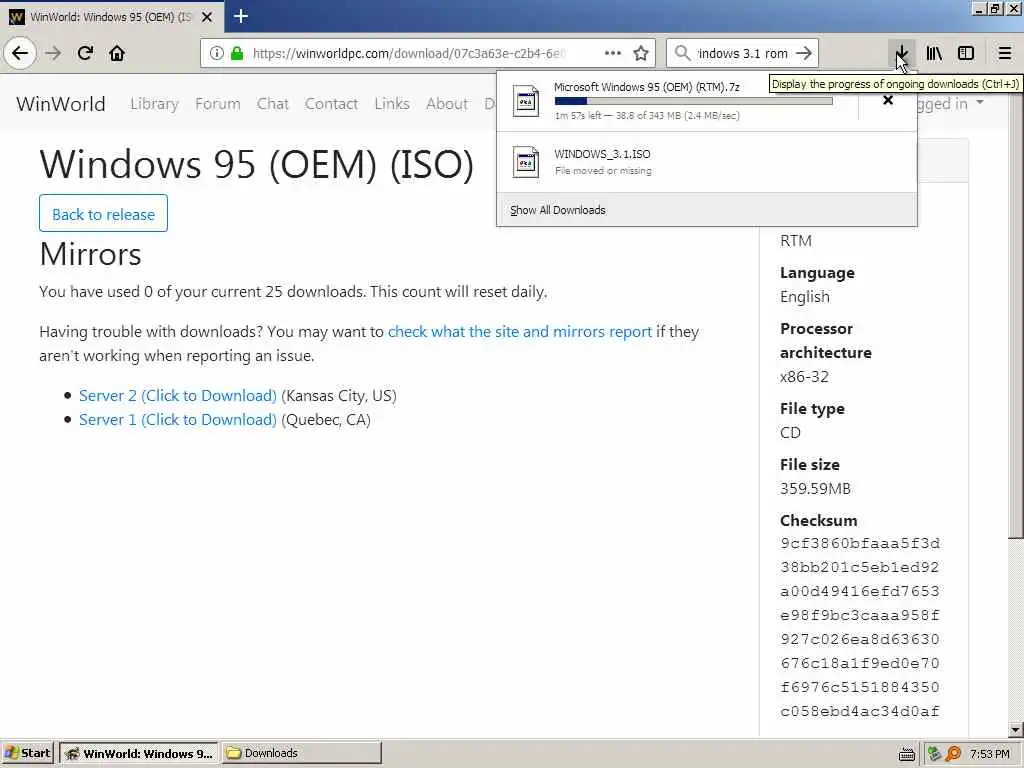
Task: Download from Server 1 Quebec
Action: [x=178, y=420]
